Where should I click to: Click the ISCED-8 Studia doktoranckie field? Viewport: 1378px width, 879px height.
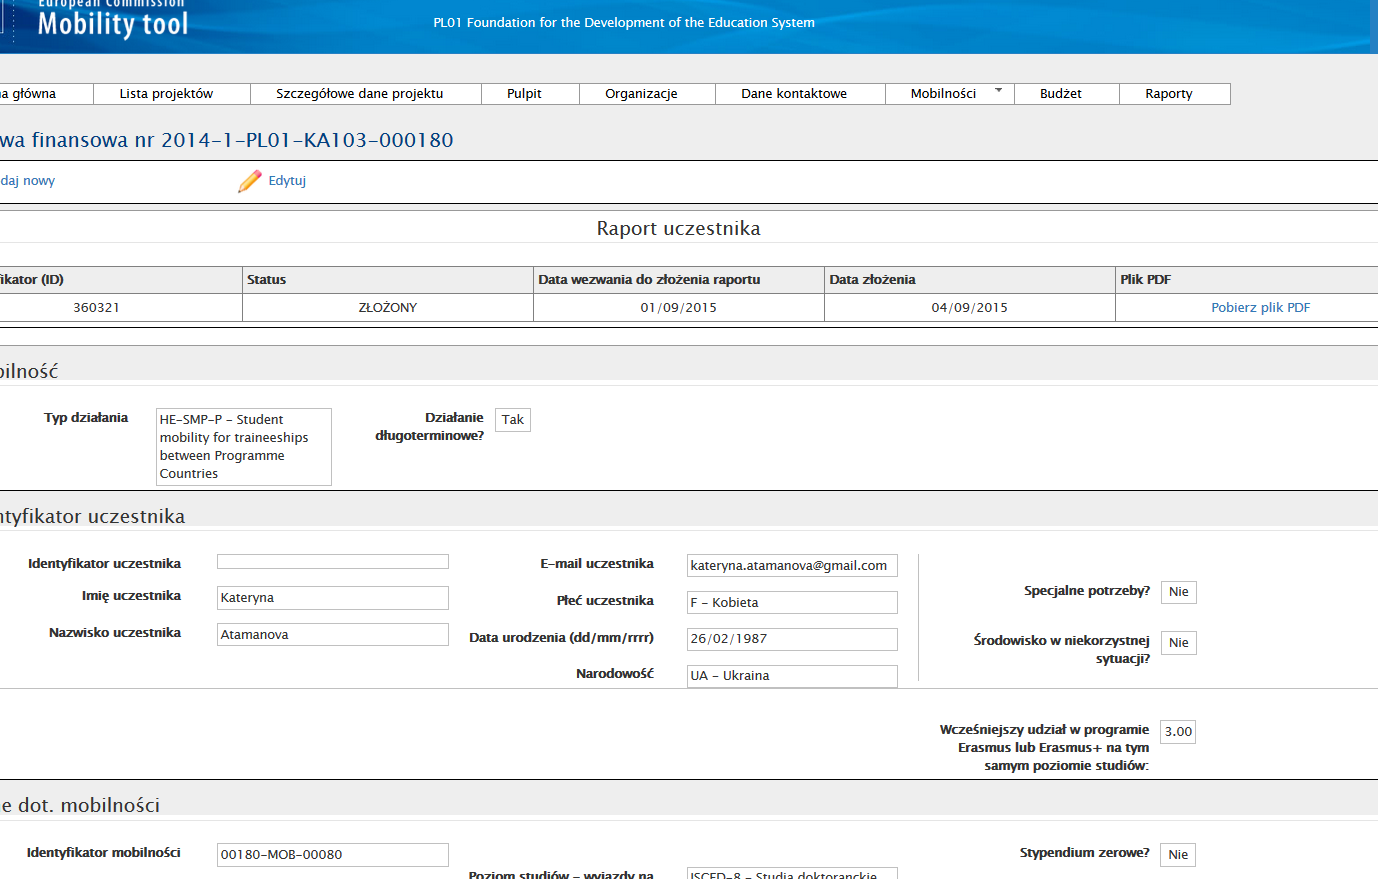tap(792, 873)
